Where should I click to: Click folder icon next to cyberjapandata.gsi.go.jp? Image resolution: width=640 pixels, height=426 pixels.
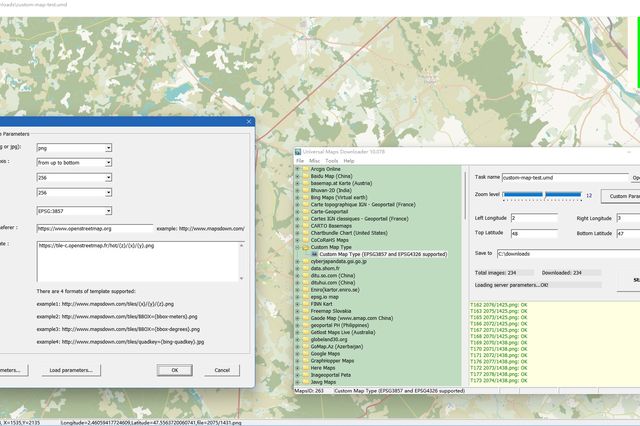(306, 262)
